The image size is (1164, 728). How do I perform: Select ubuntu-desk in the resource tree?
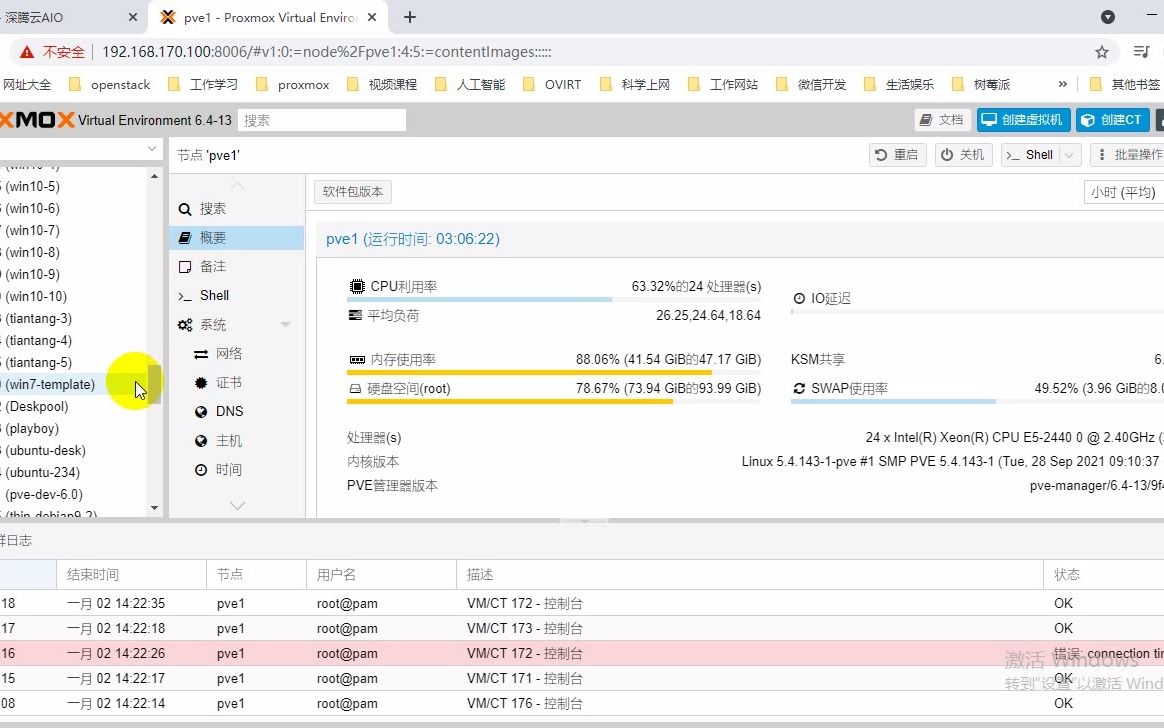tap(45, 450)
